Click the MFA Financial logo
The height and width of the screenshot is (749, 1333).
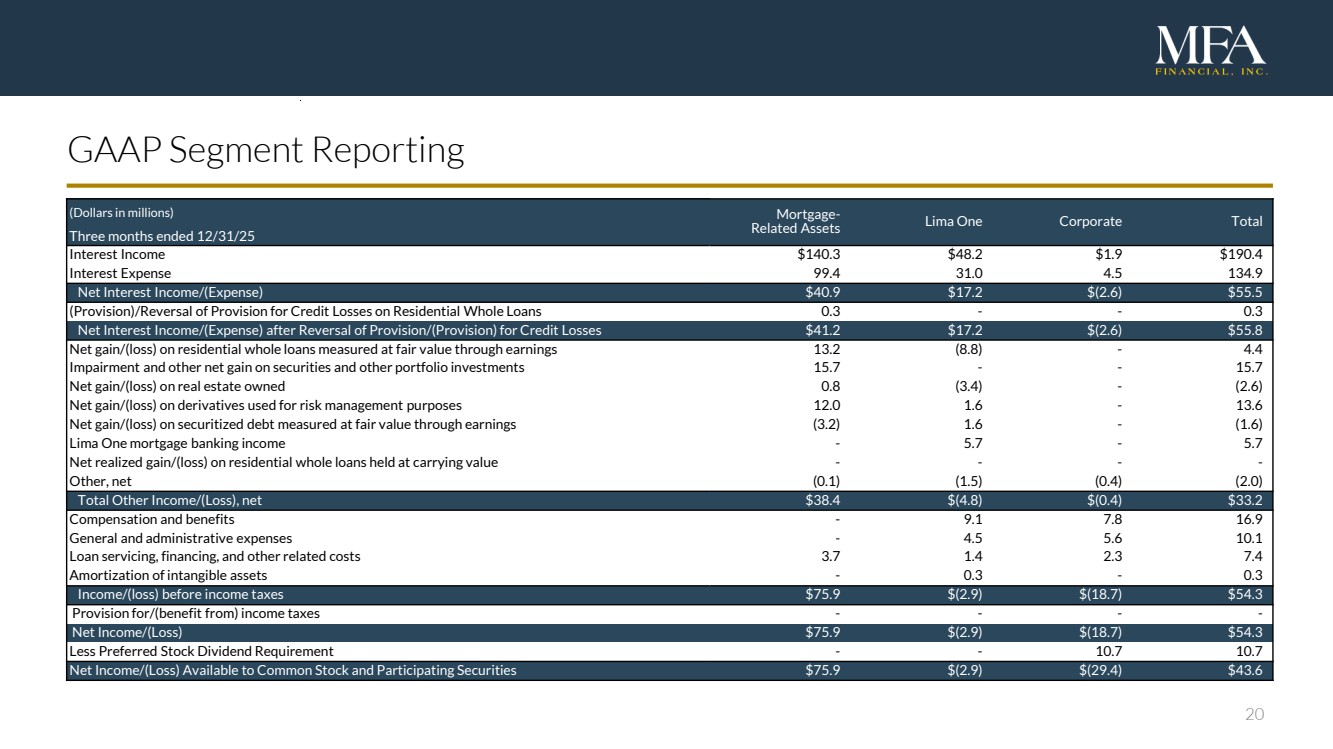1211,51
